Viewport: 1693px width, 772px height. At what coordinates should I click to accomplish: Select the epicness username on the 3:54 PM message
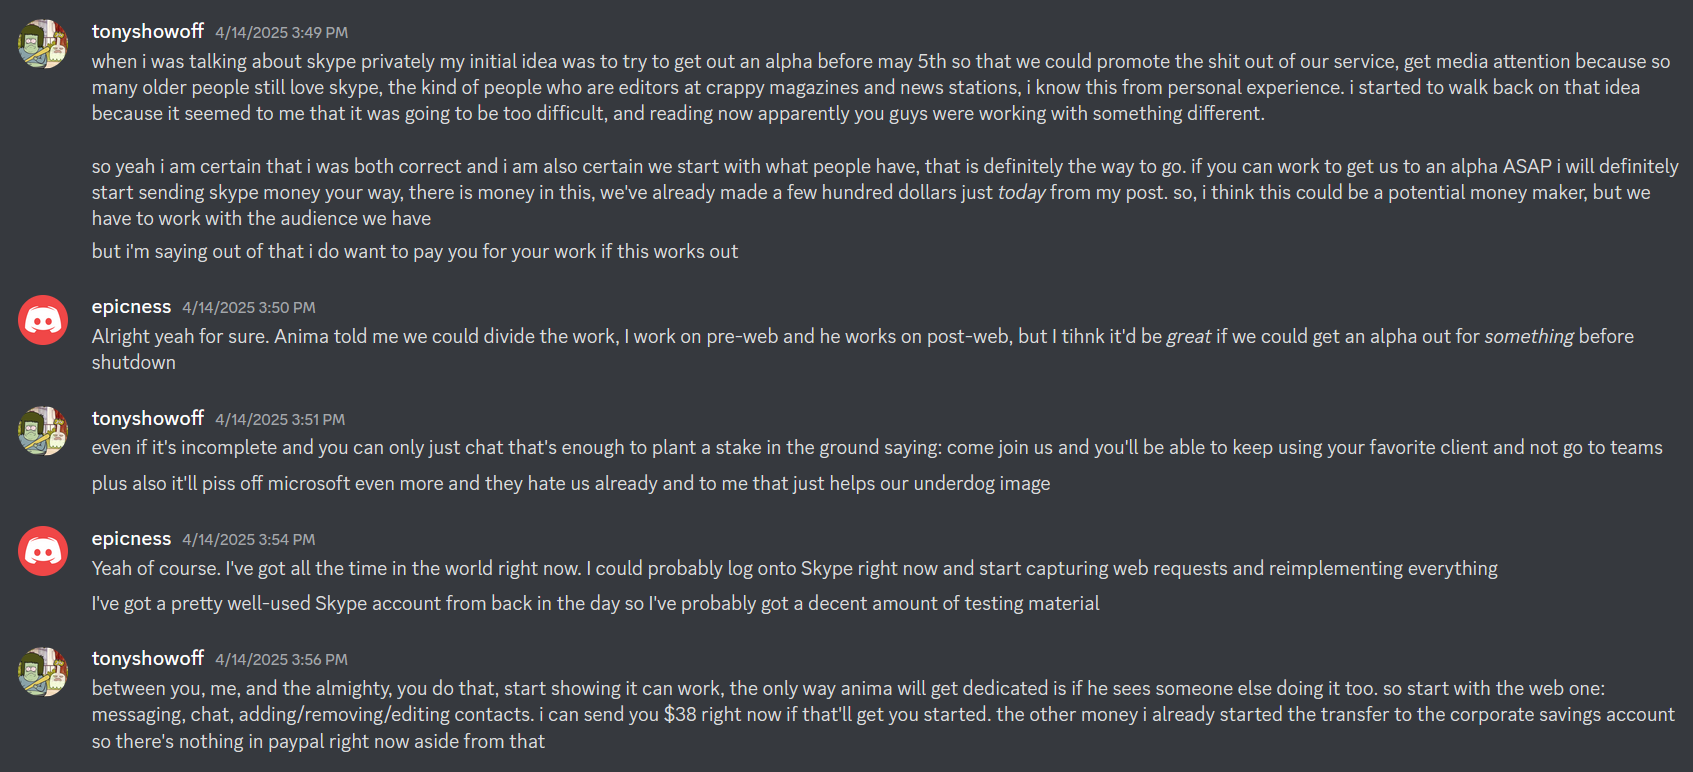click(x=131, y=539)
